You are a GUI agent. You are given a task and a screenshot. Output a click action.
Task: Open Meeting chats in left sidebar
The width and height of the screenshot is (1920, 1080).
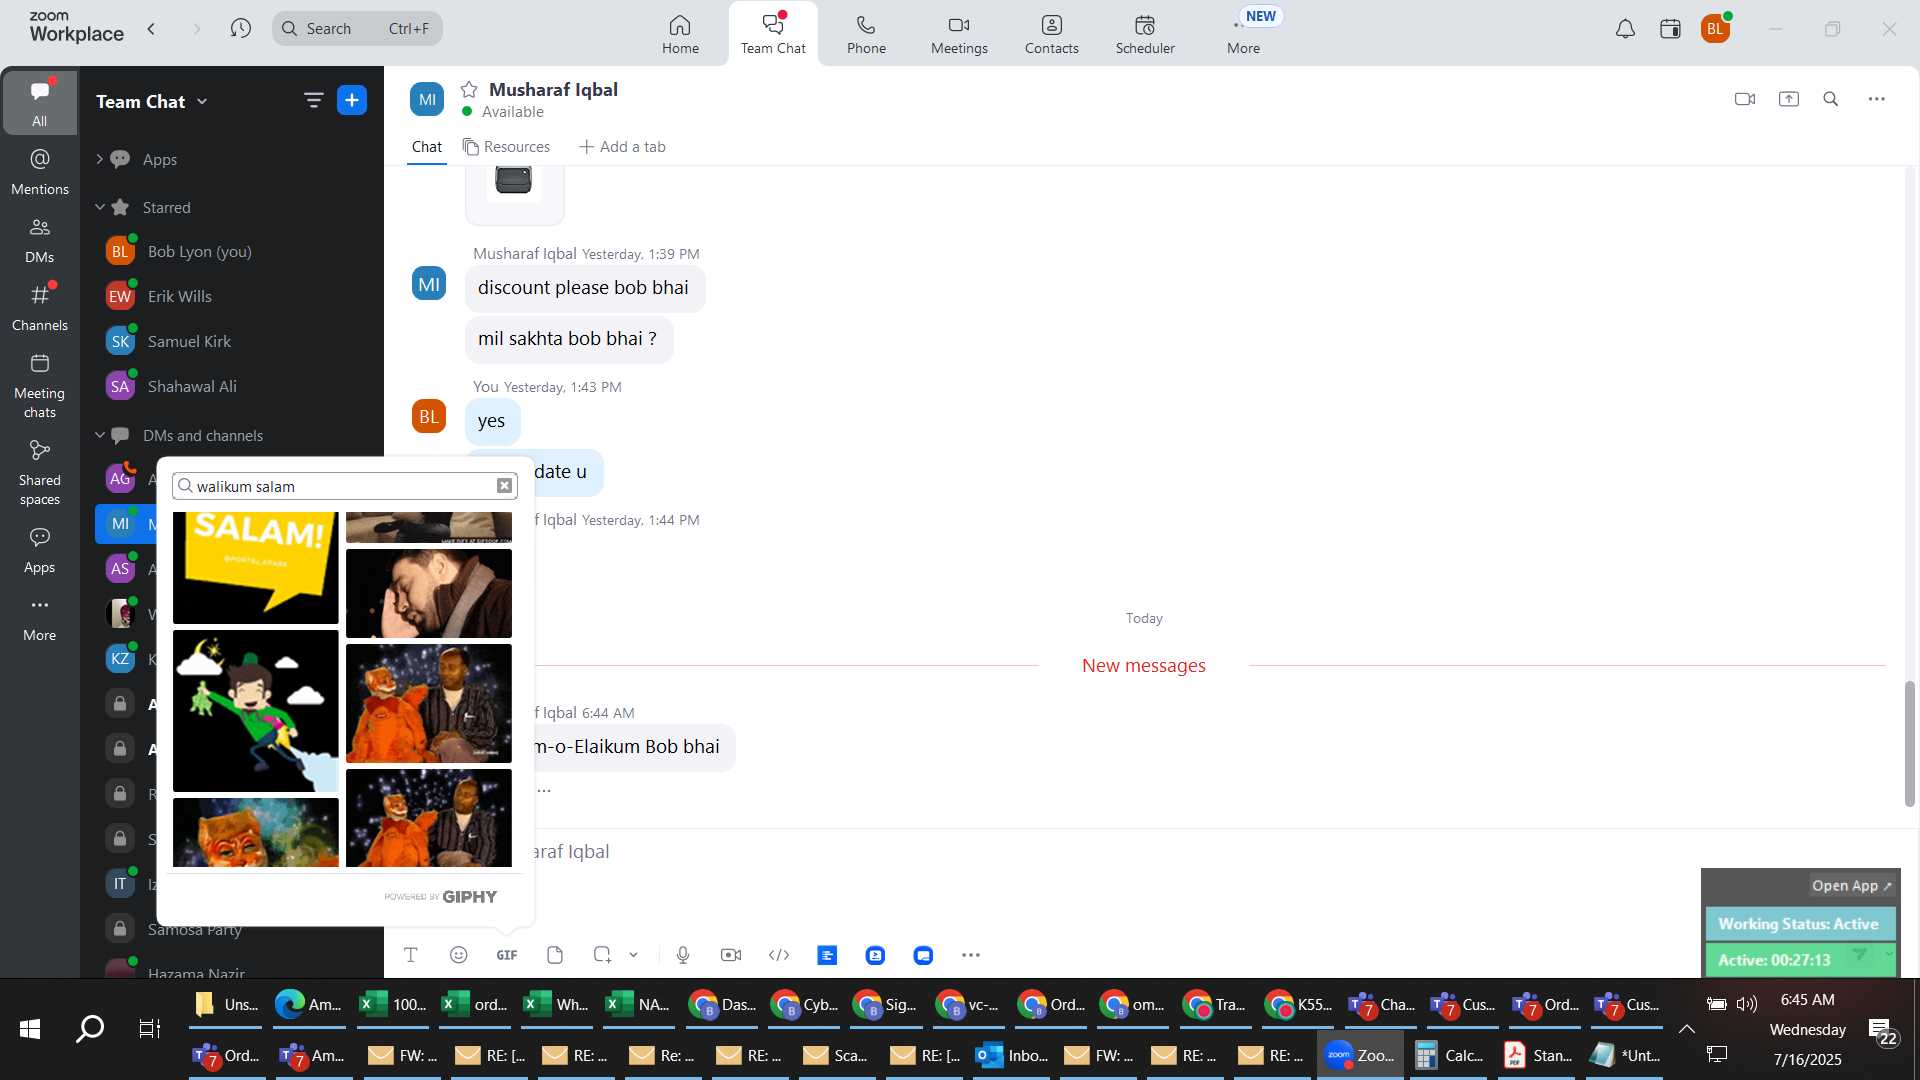(x=39, y=386)
